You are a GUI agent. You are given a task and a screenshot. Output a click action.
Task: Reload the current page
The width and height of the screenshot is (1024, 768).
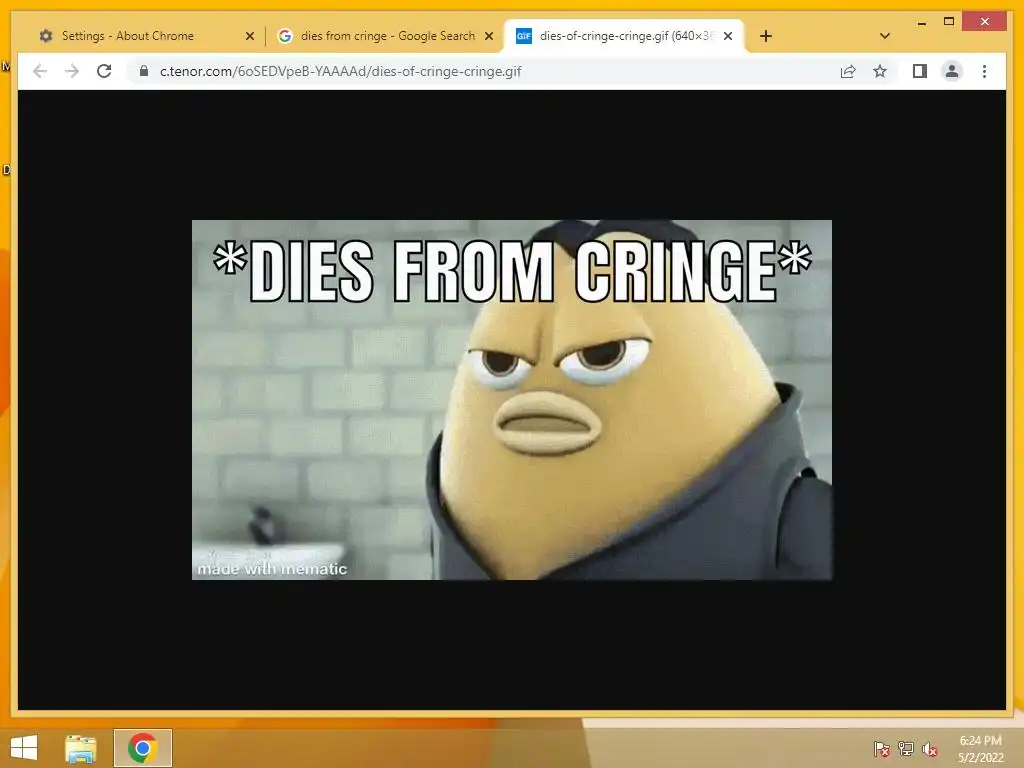pyautogui.click(x=104, y=71)
